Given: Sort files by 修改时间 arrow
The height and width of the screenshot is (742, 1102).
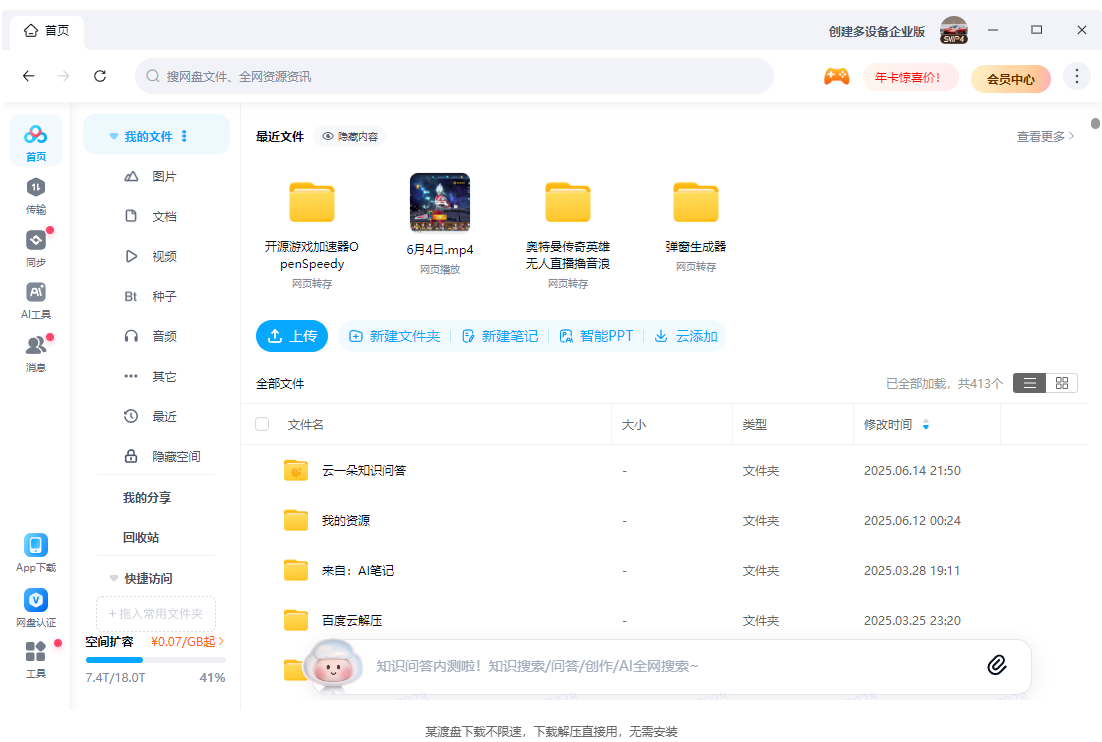Looking at the screenshot, I should coord(926,425).
